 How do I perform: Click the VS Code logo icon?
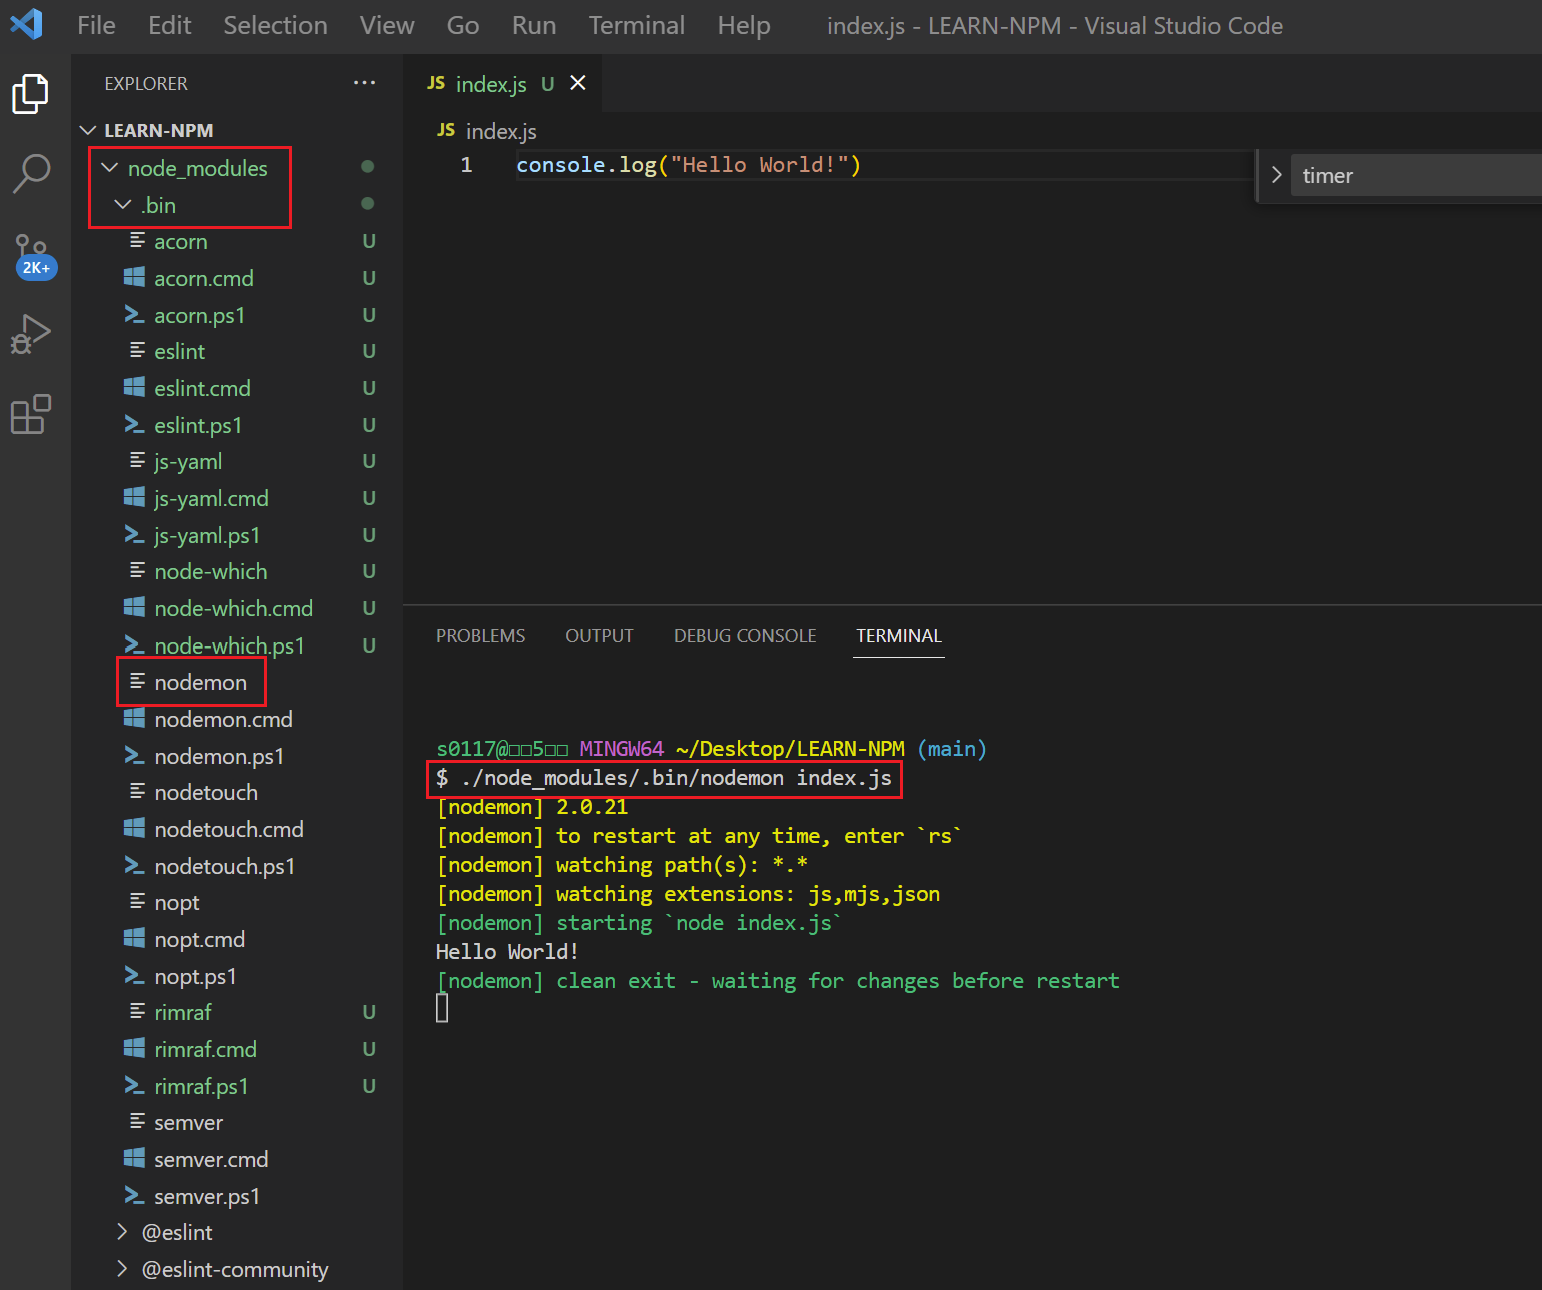(26, 24)
